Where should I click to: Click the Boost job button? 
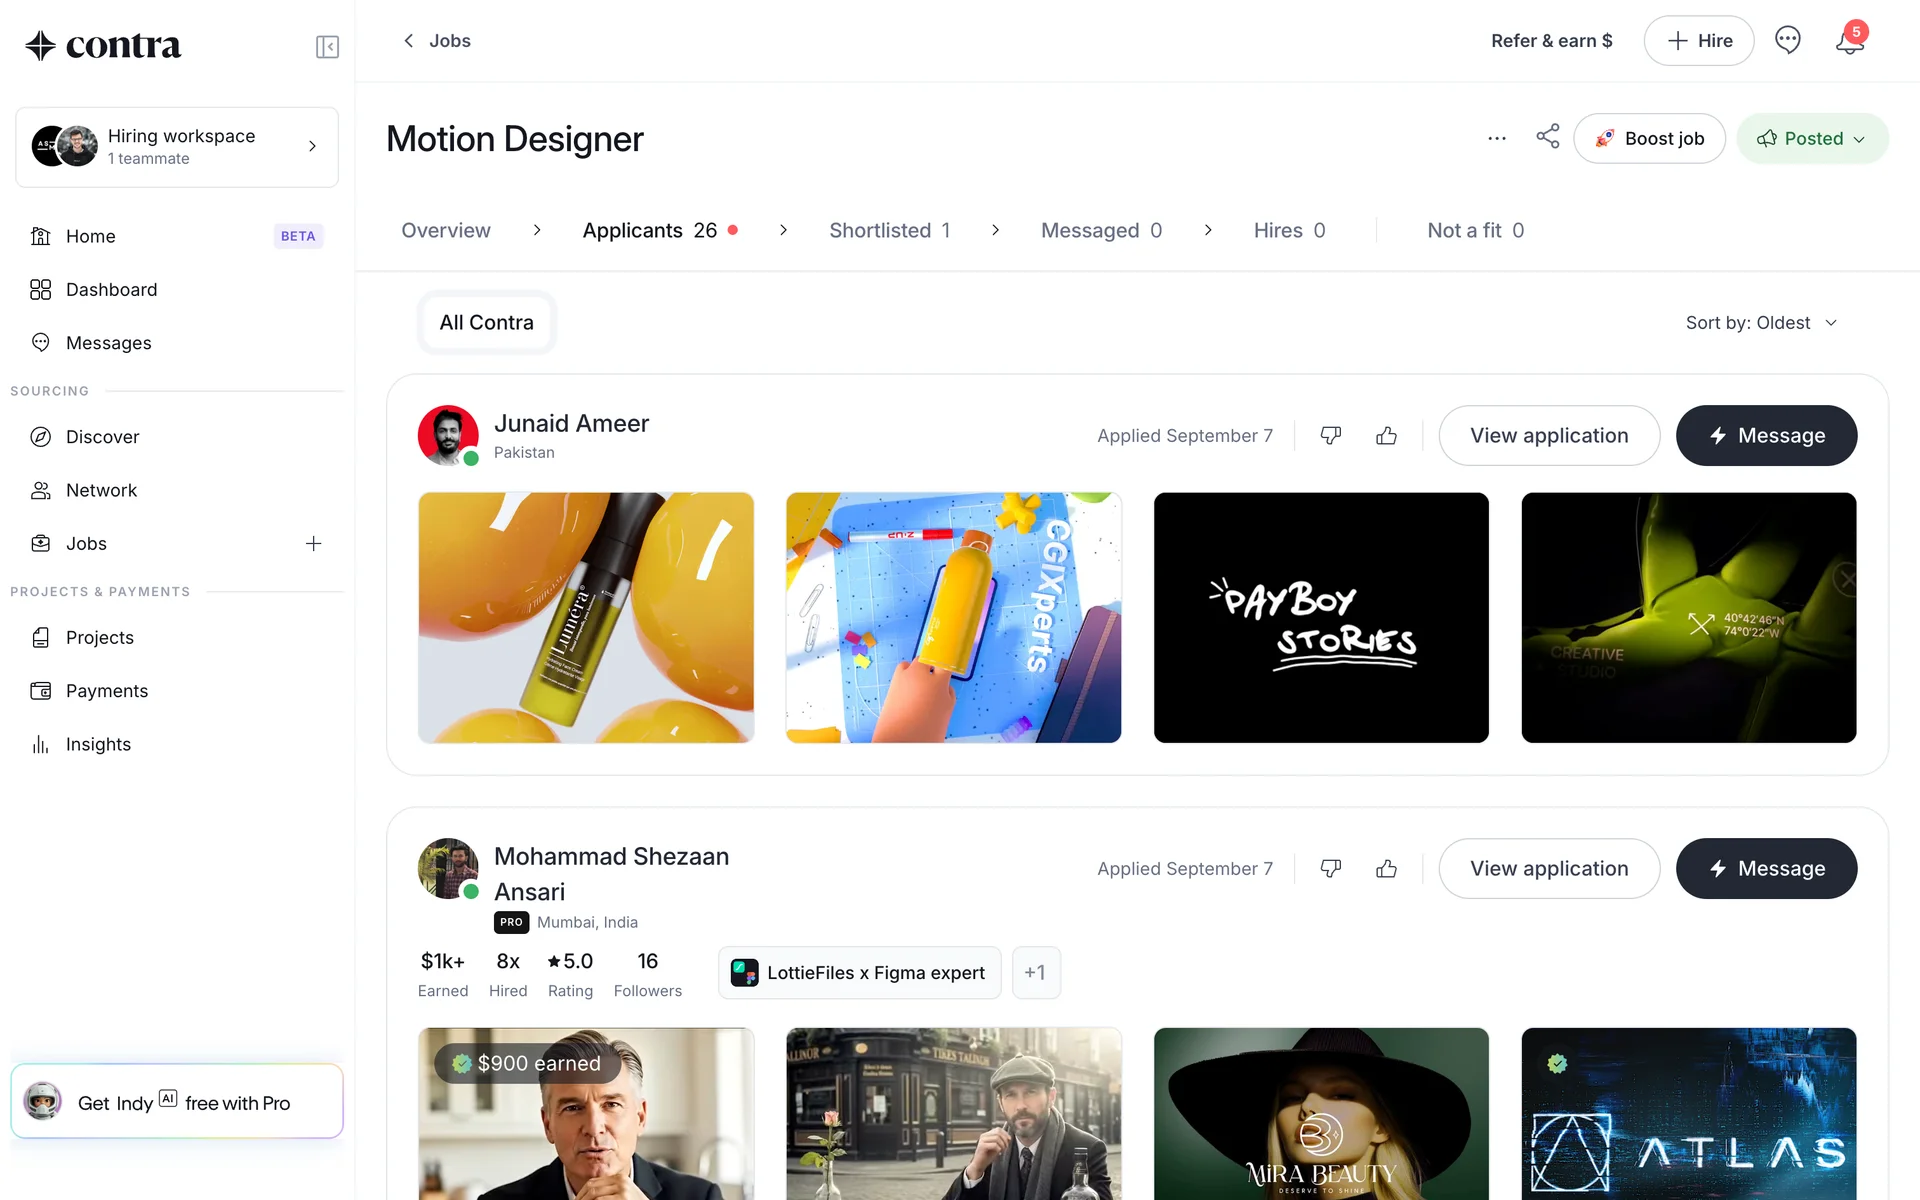click(x=1649, y=139)
